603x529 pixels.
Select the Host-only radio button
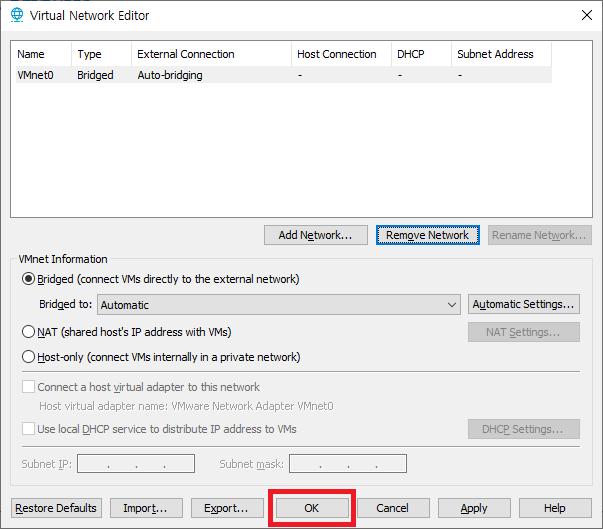pyautogui.click(x=28, y=357)
